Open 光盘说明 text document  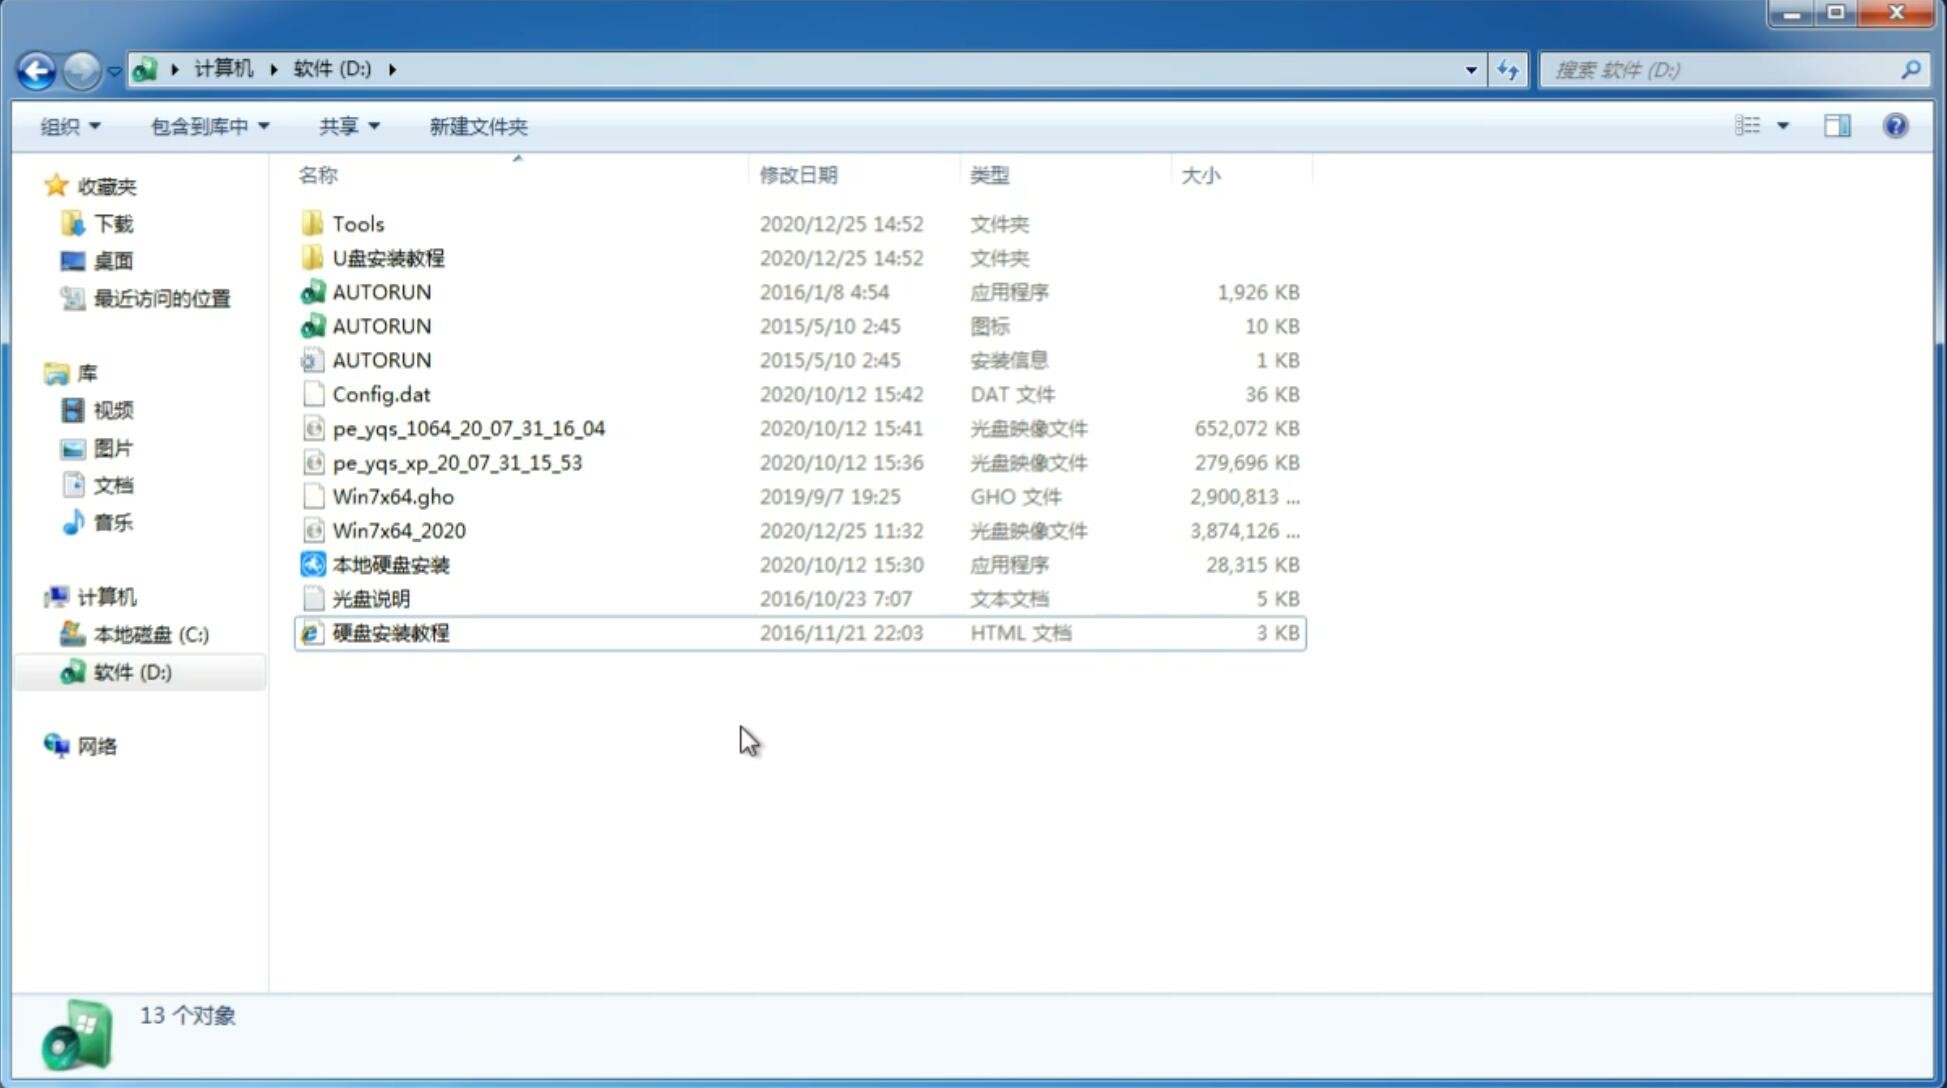click(x=370, y=599)
